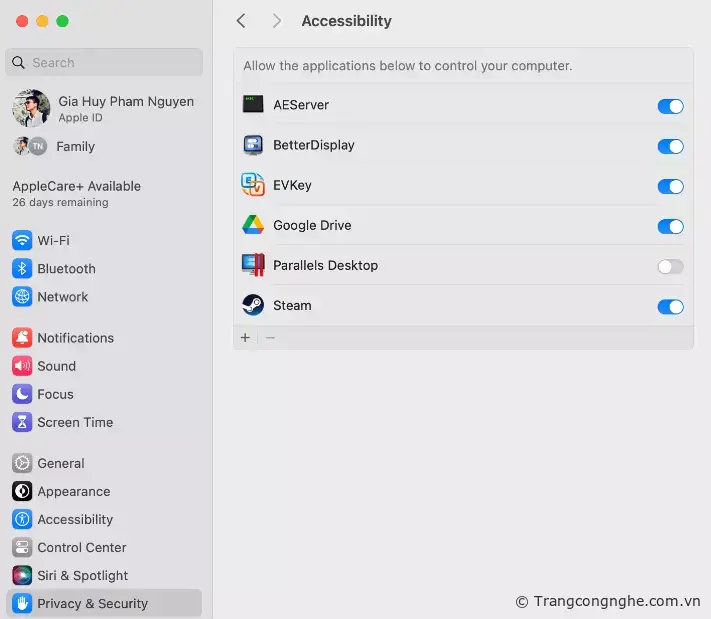Image resolution: width=711 pixels, height=619 pixels.
Task: Open Control Center settings
Action: coord(81,548)
